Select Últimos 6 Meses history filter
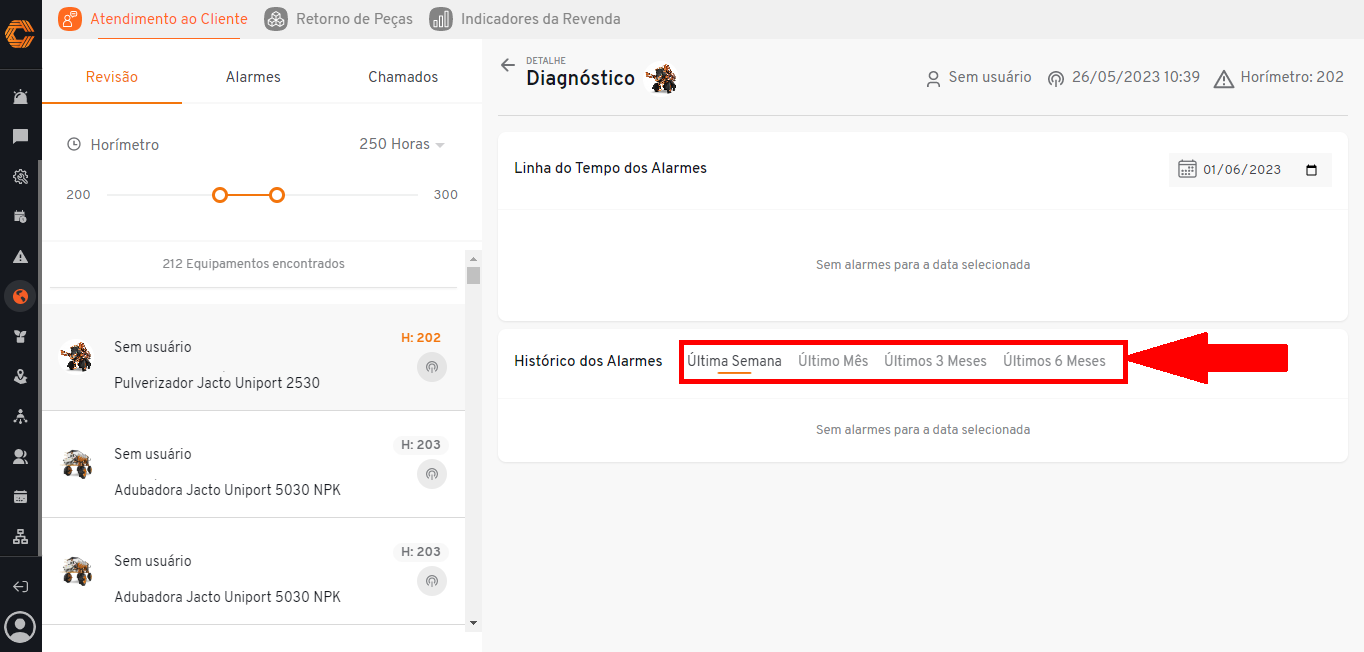 tap(1054, 361)
